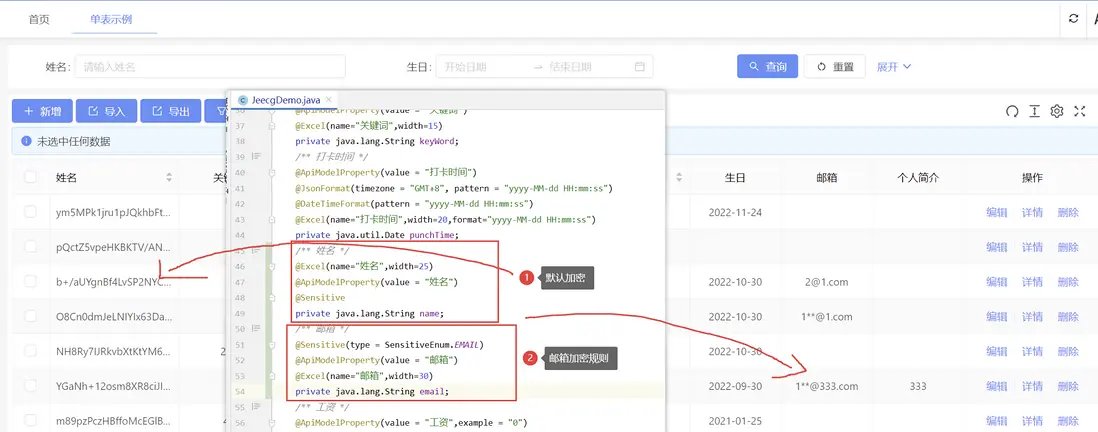This screenshot has height=432, width=1098.
Task: Sort the table by the 姓名 column arrows
Action: 169,178
